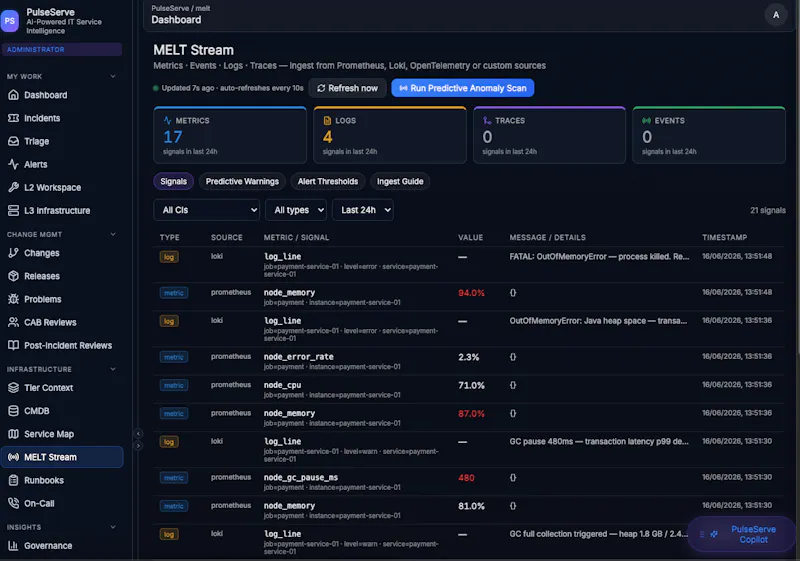Open Changes via the branch icon

(13, 253)
